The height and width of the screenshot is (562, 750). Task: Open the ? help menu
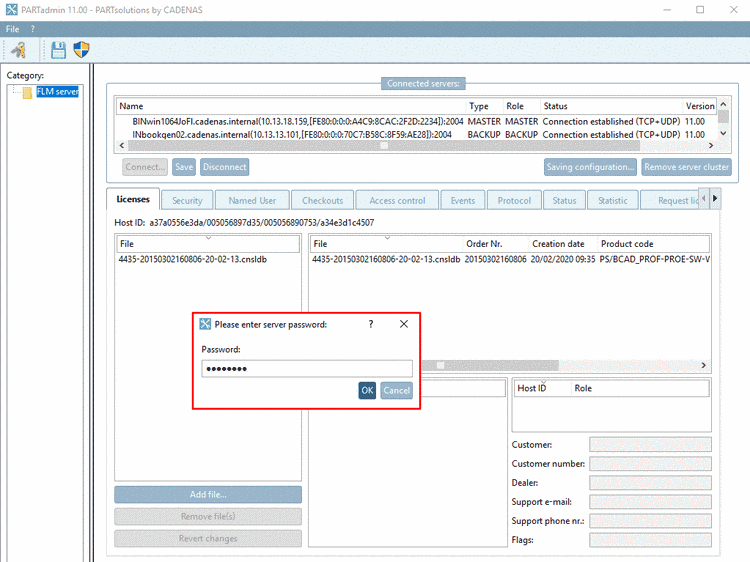click(x=33, y=29)
